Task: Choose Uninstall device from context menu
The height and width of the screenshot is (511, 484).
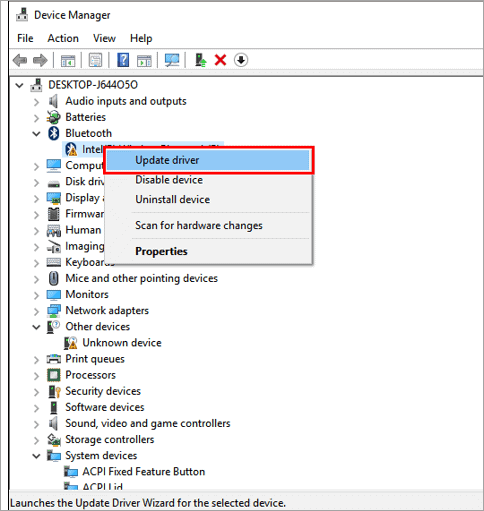Action: click(x=209, y=200)
